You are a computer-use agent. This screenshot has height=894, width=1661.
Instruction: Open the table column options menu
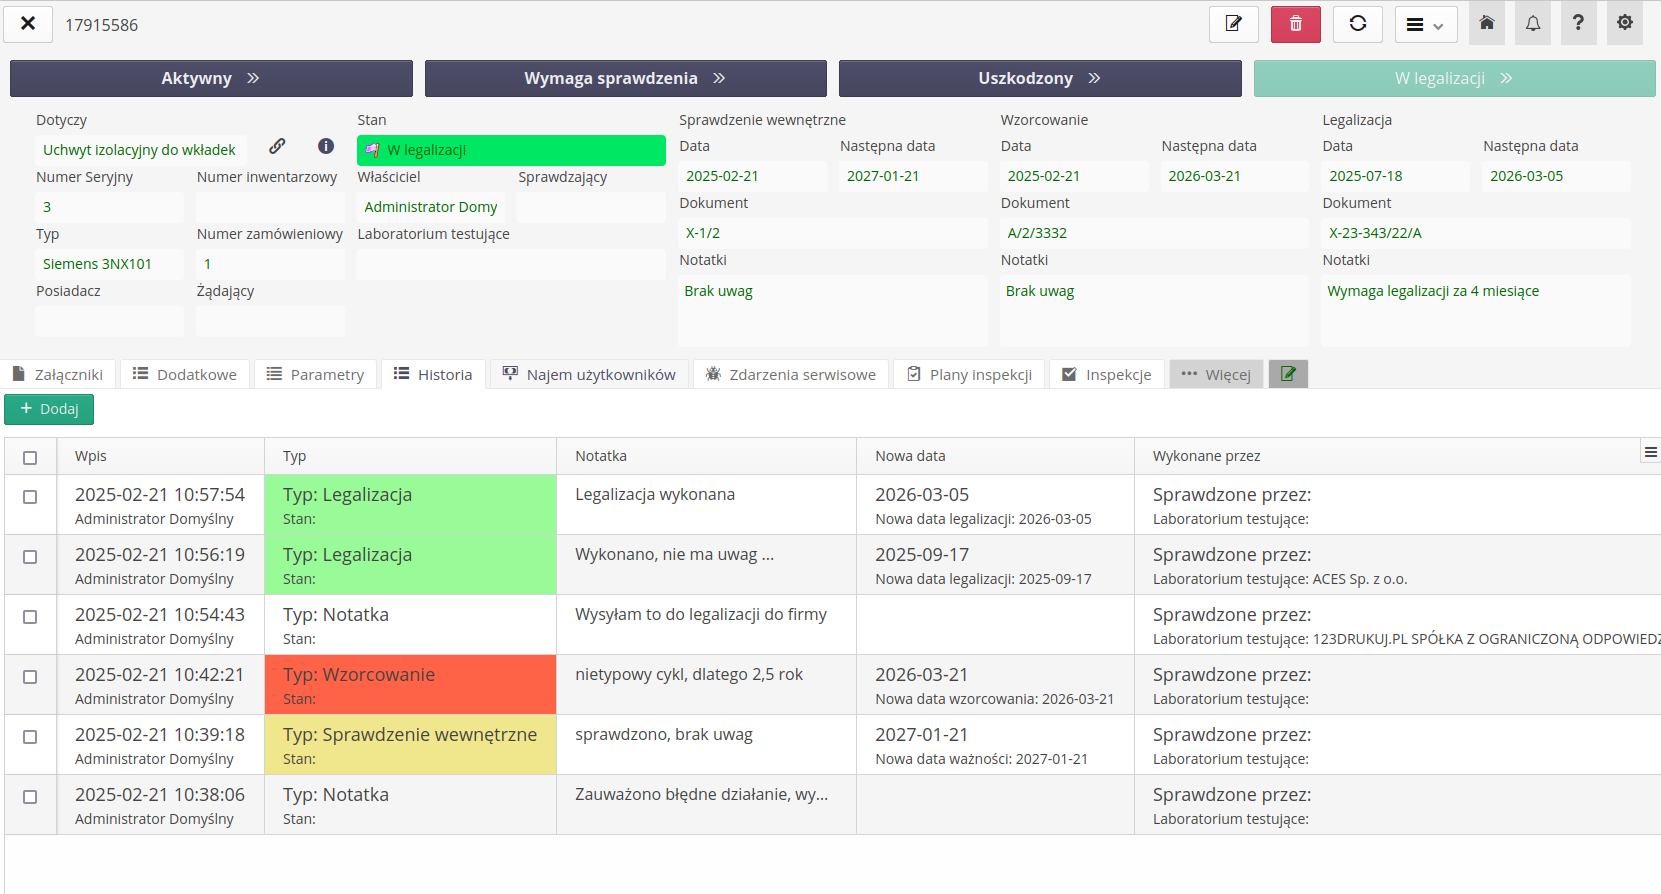(x=1650, y=453)
